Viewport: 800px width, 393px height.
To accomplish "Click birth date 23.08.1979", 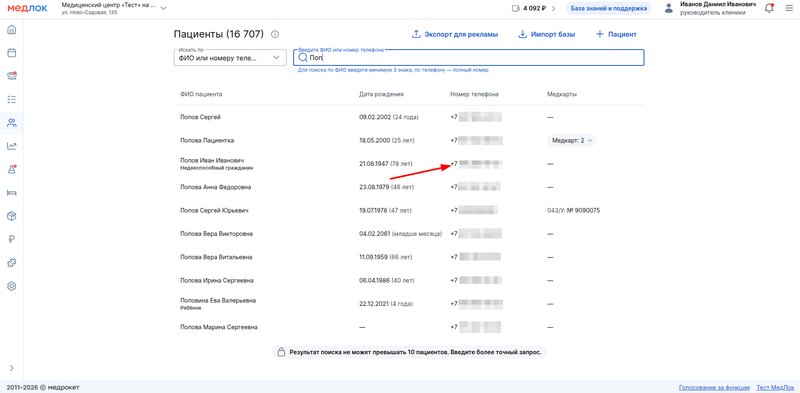I will 374,187.
